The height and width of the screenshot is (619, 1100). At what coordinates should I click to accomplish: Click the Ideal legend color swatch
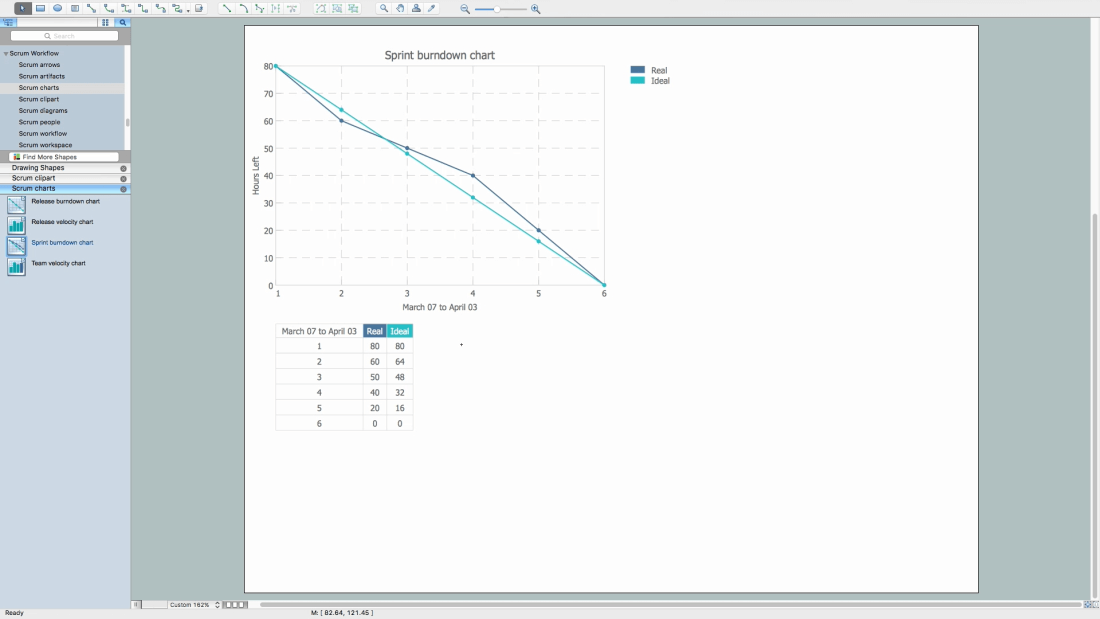coord(637,80)
